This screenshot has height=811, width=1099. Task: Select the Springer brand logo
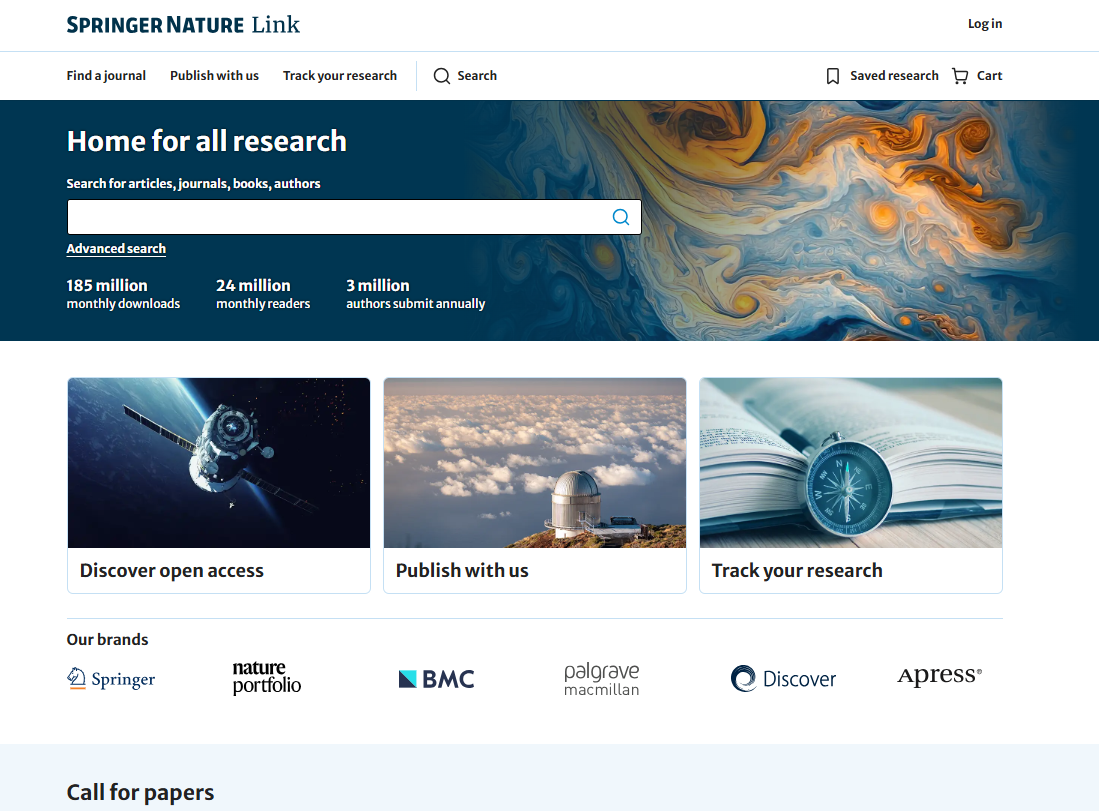coord(111,679)
